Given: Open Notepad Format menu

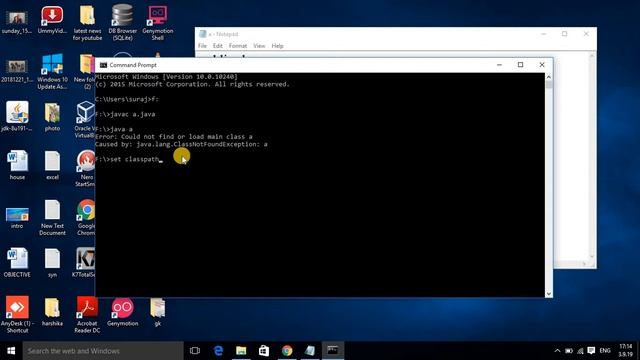Looking at the screenshot, I should click(x=238, y=46).
